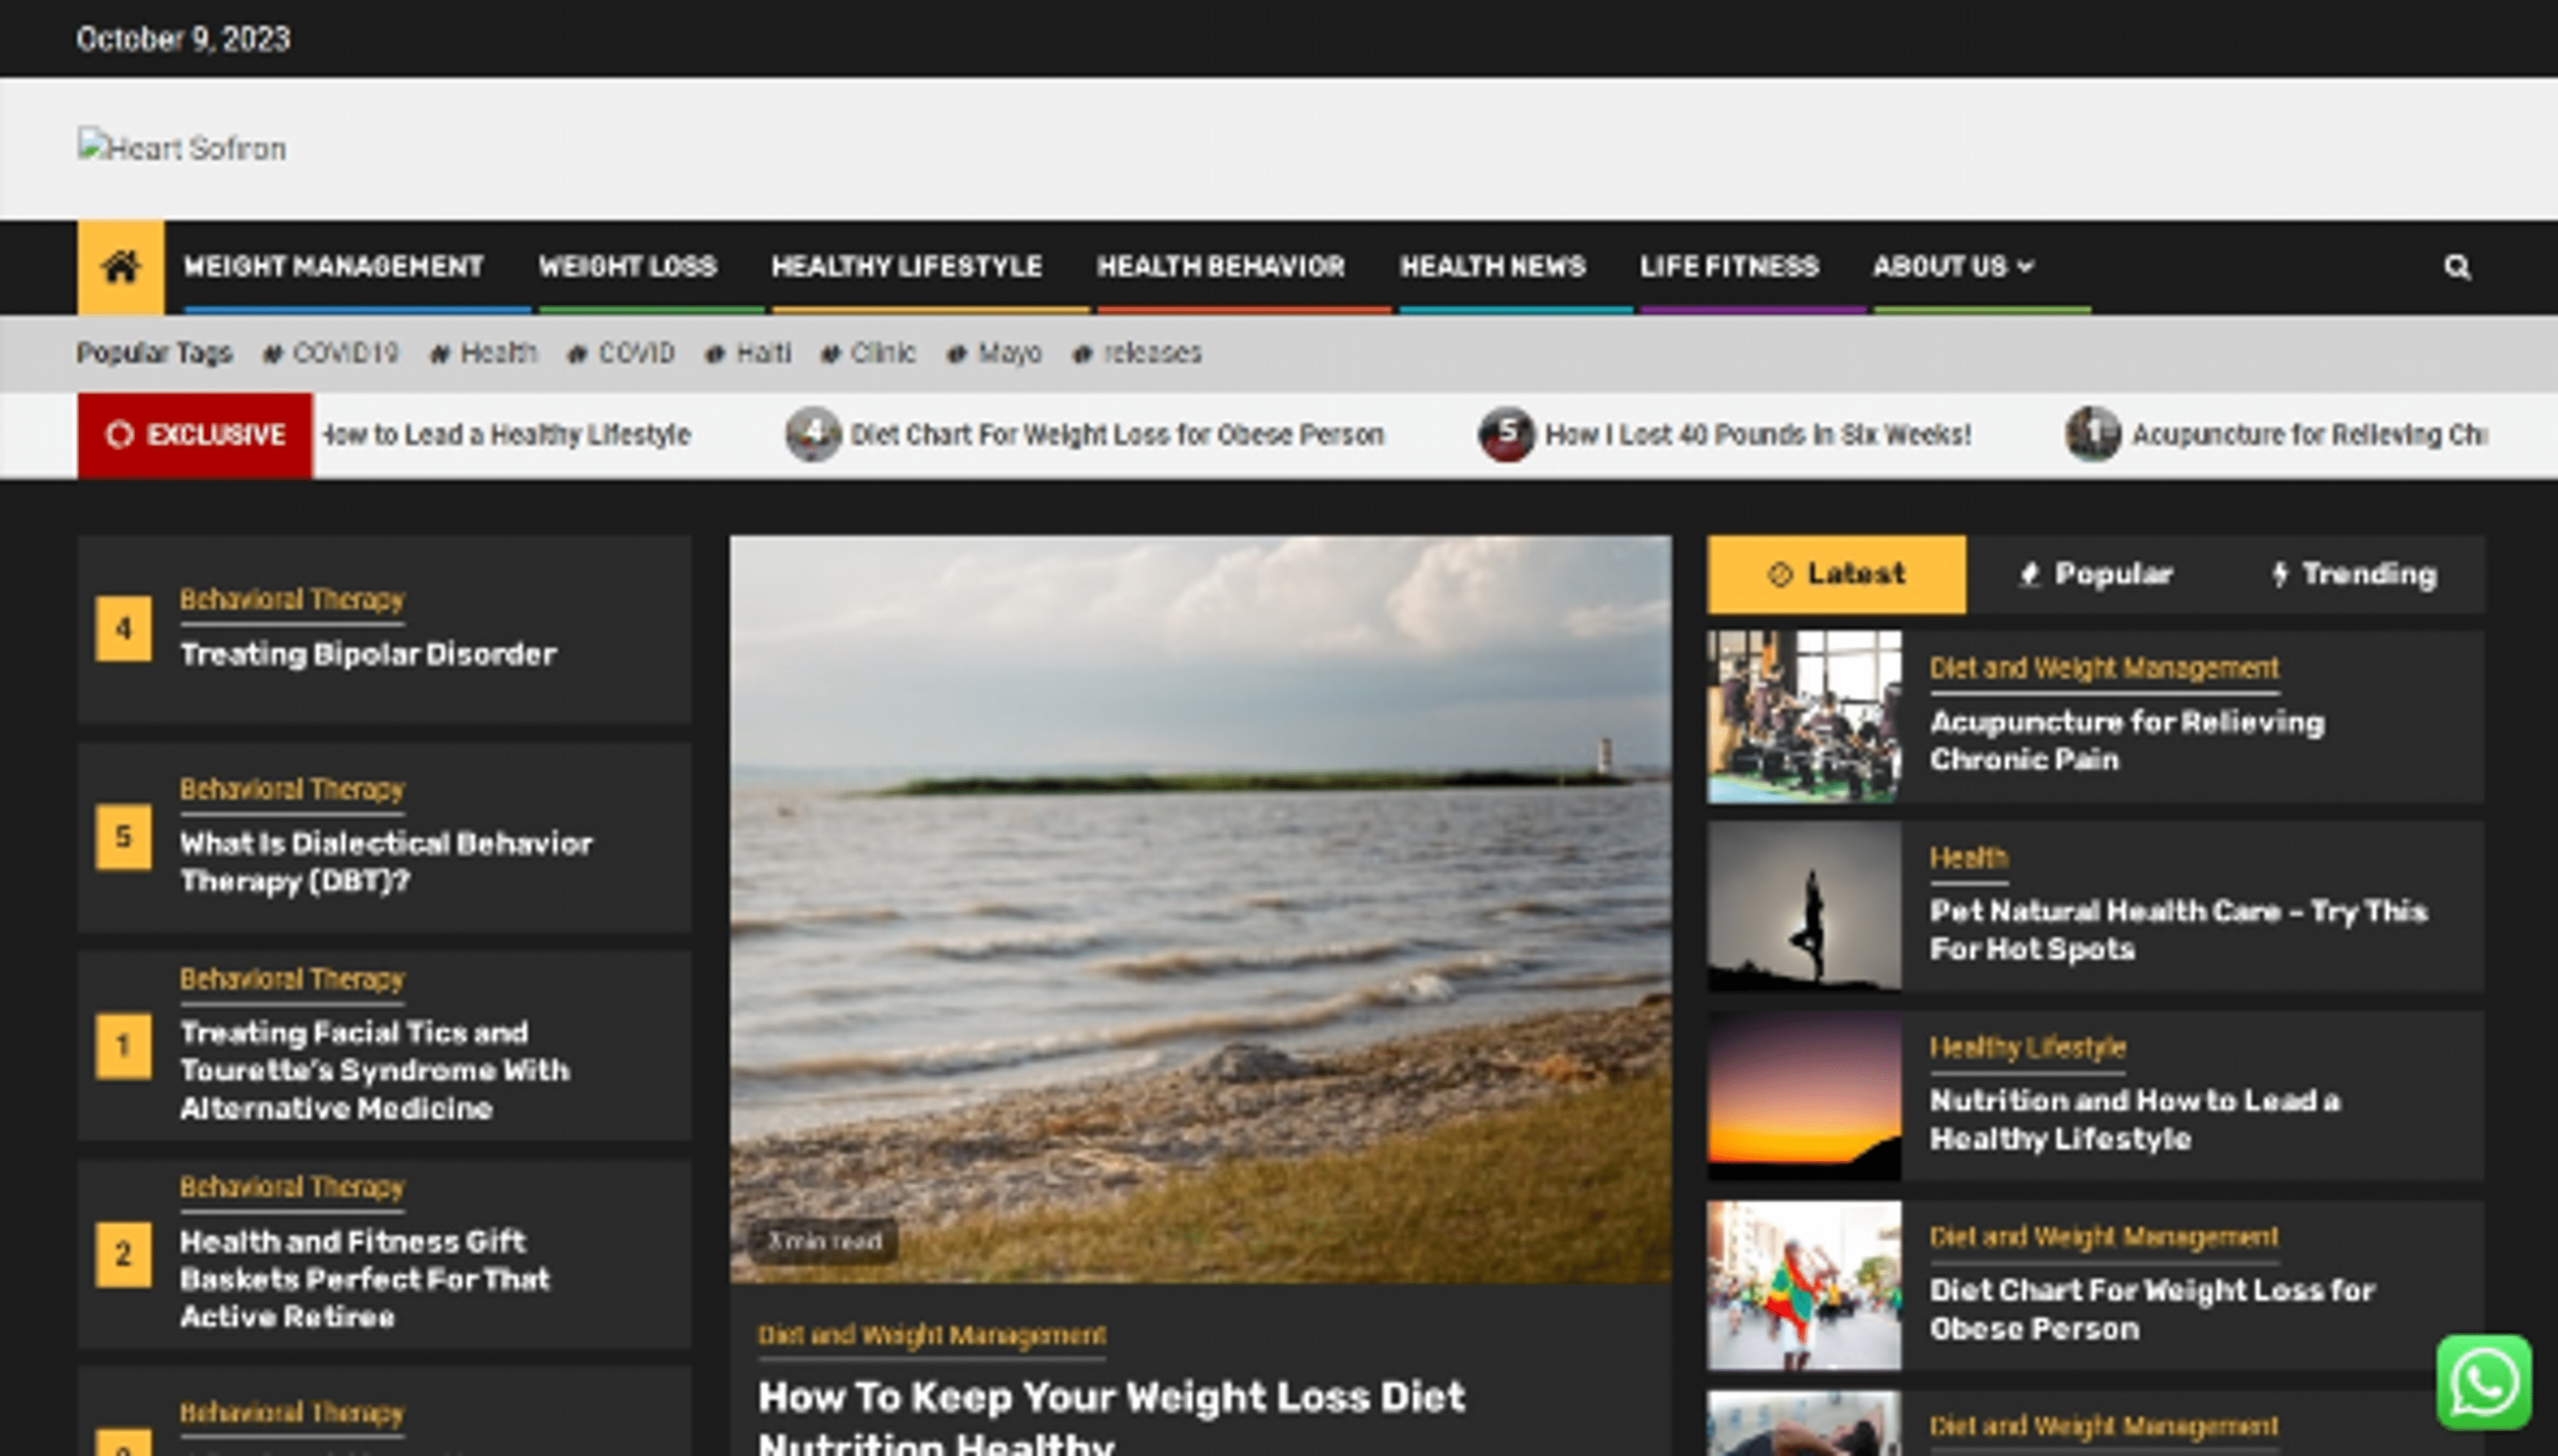
Task: Click the yellow Home icon
Action: tap(121, 267)
